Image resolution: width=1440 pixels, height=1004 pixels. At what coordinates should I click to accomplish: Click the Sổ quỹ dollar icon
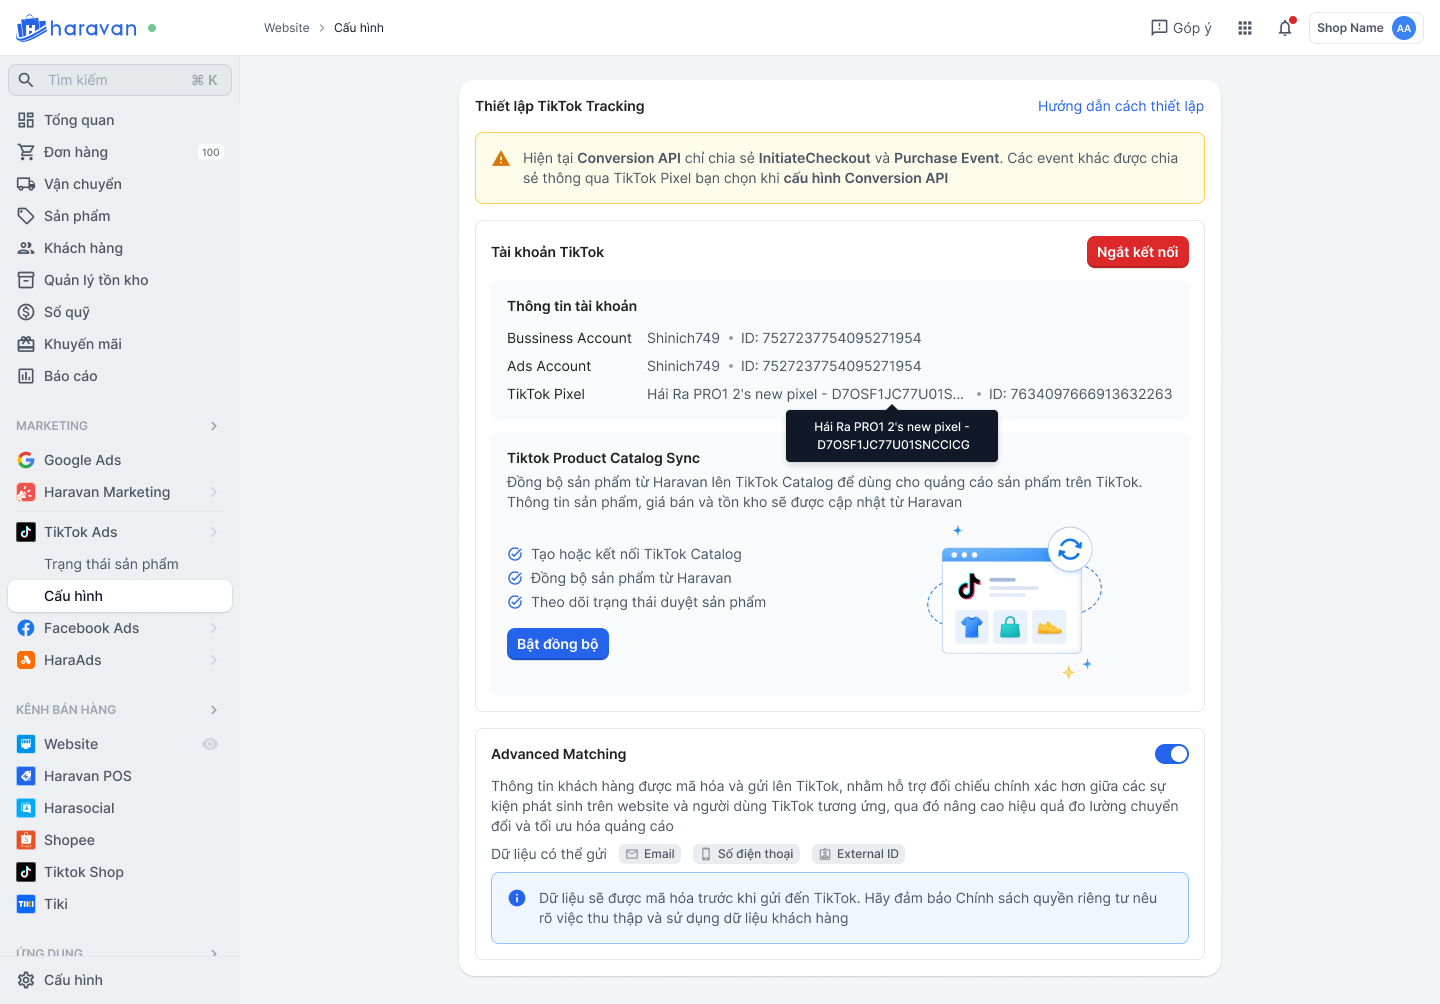click(x=26, y=312)
